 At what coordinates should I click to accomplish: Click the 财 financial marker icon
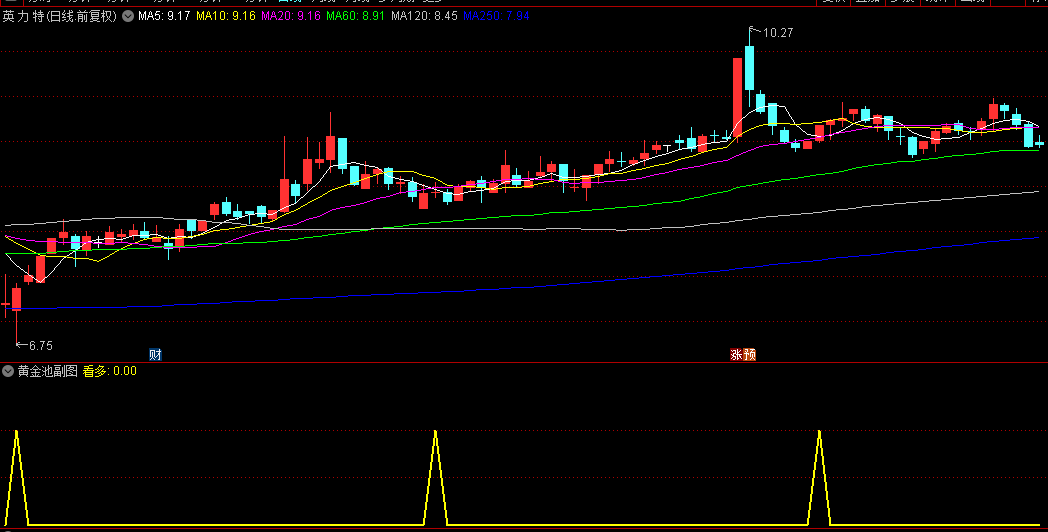coord(155,355)
